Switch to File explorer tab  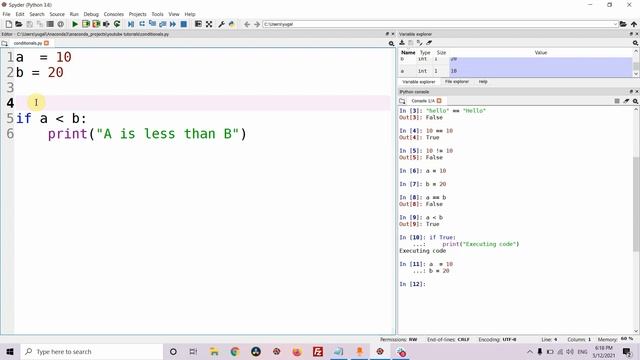[457, 82]
